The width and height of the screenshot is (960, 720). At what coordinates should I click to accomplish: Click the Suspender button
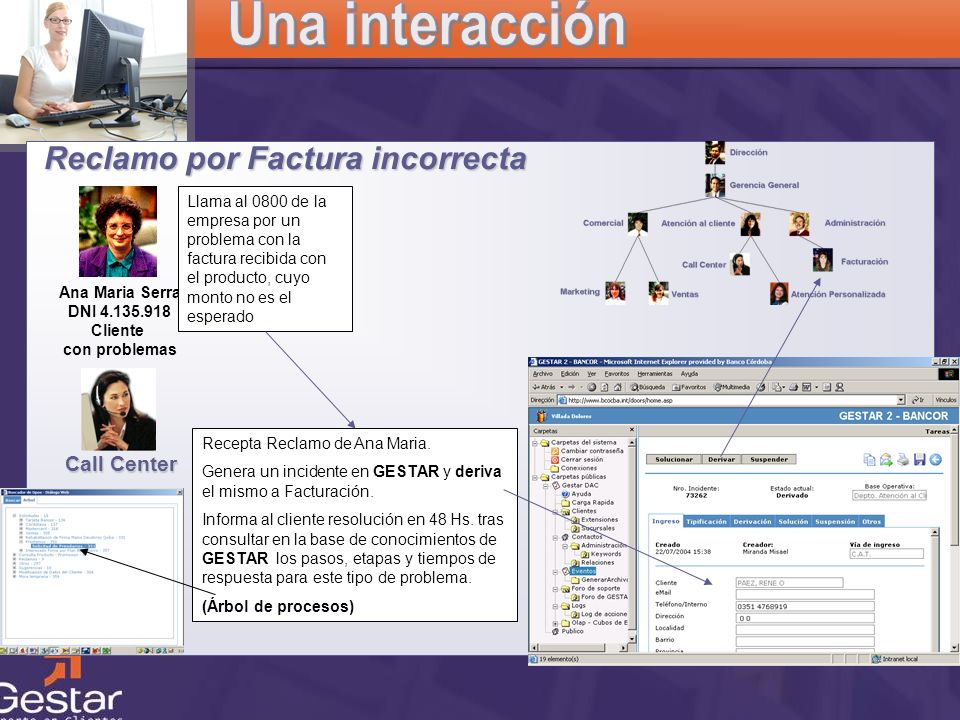click(x=769, y=459)
